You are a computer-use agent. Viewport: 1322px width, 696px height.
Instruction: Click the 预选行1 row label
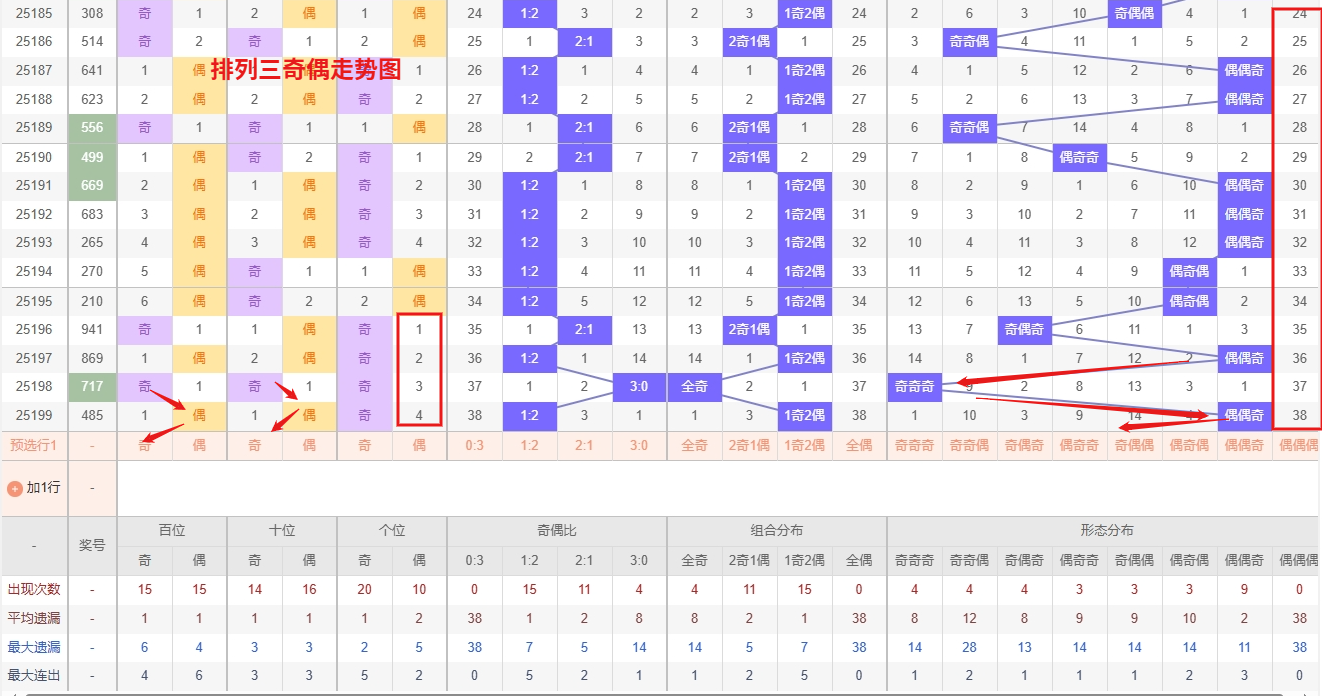34,446
